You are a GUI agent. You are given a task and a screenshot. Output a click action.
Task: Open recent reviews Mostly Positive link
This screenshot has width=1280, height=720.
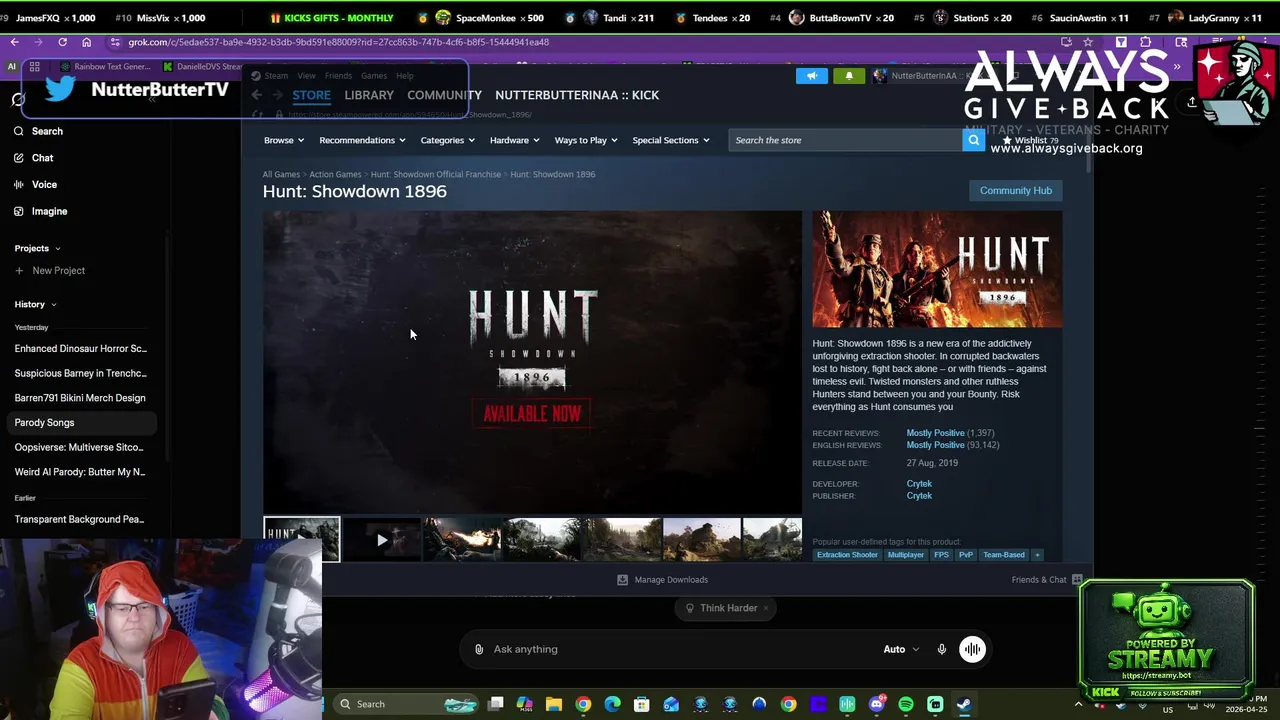click(935, 433)
